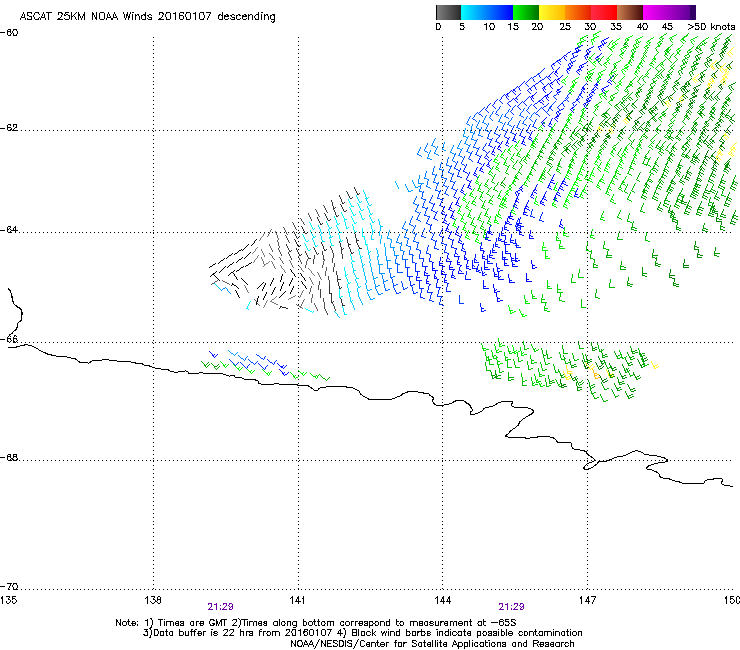This screenshot has width=740, height=650.
Task: Select the -64 latitude axis label
Action: pos(9,230)
